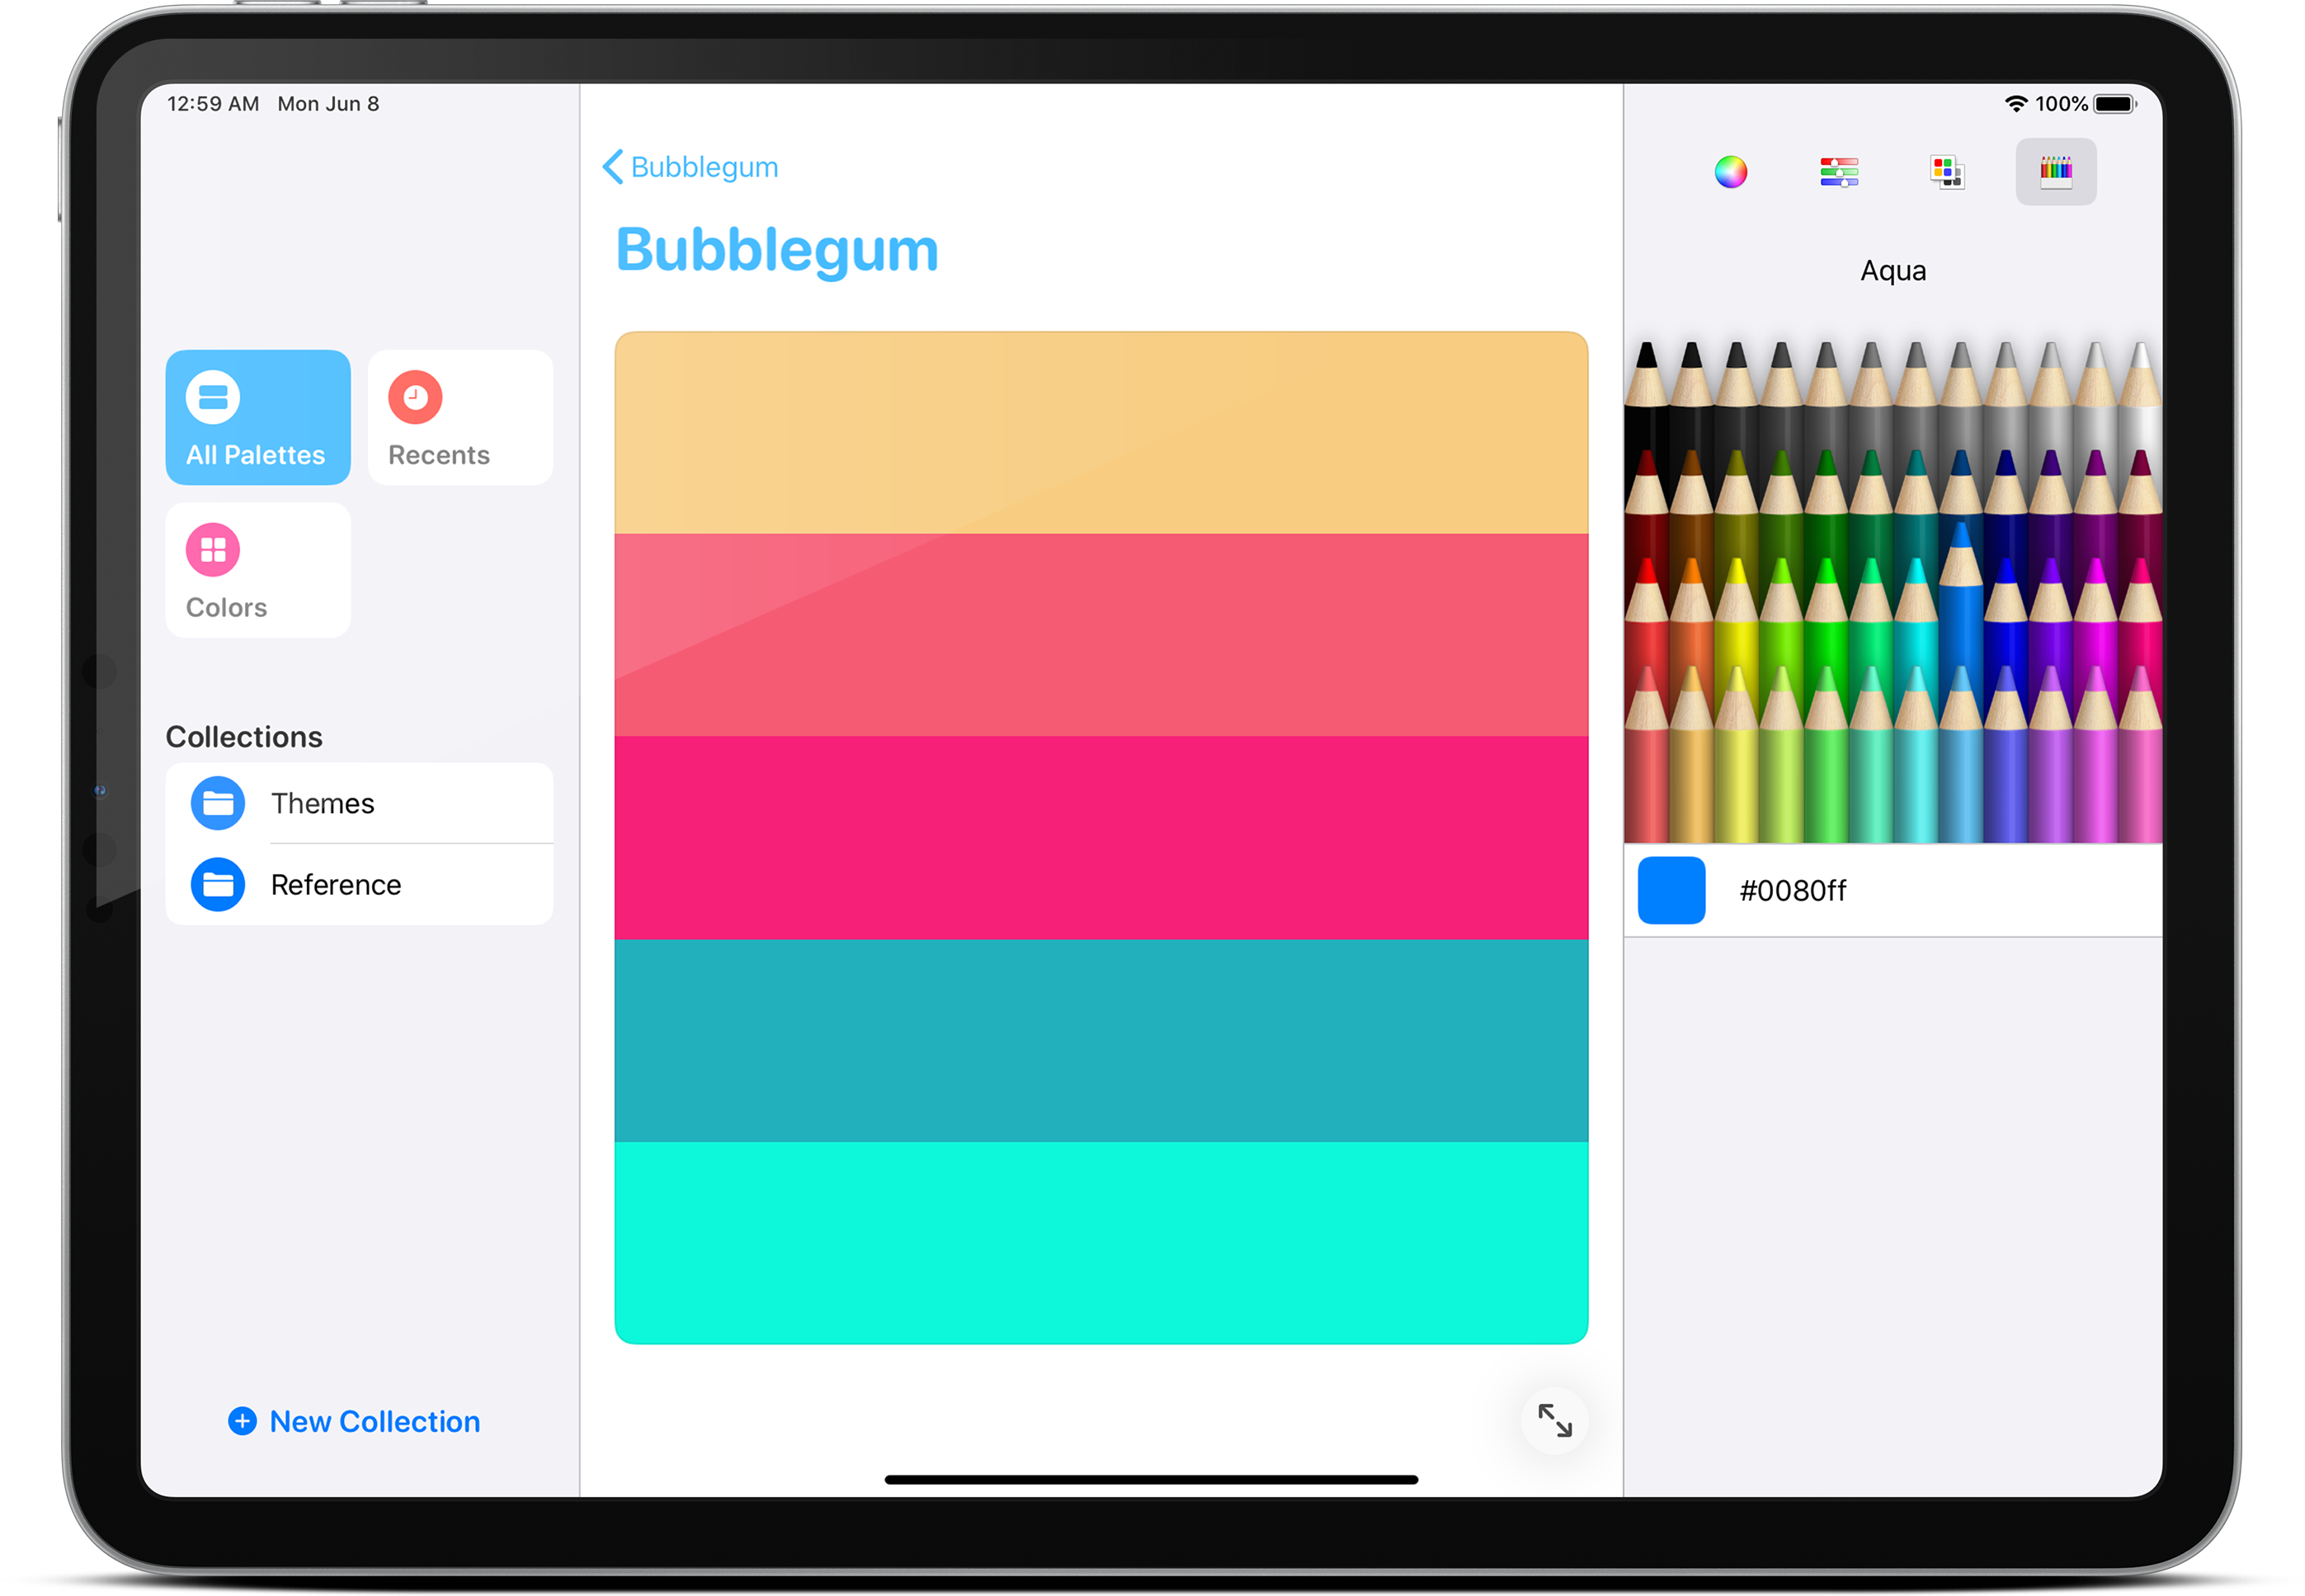Select the bright cyan bottom swatch
This screenshot has height=1596, width=2305.
(x=1100, y=1242)
